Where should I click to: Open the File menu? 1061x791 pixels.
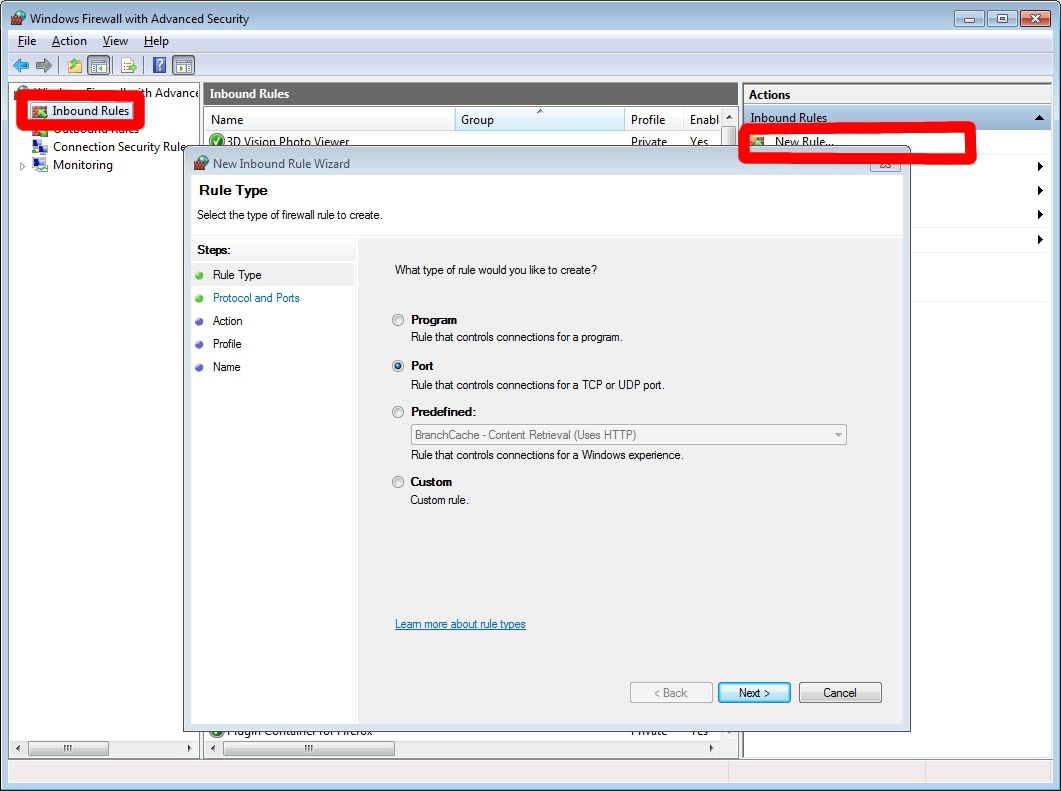(27, 41)
